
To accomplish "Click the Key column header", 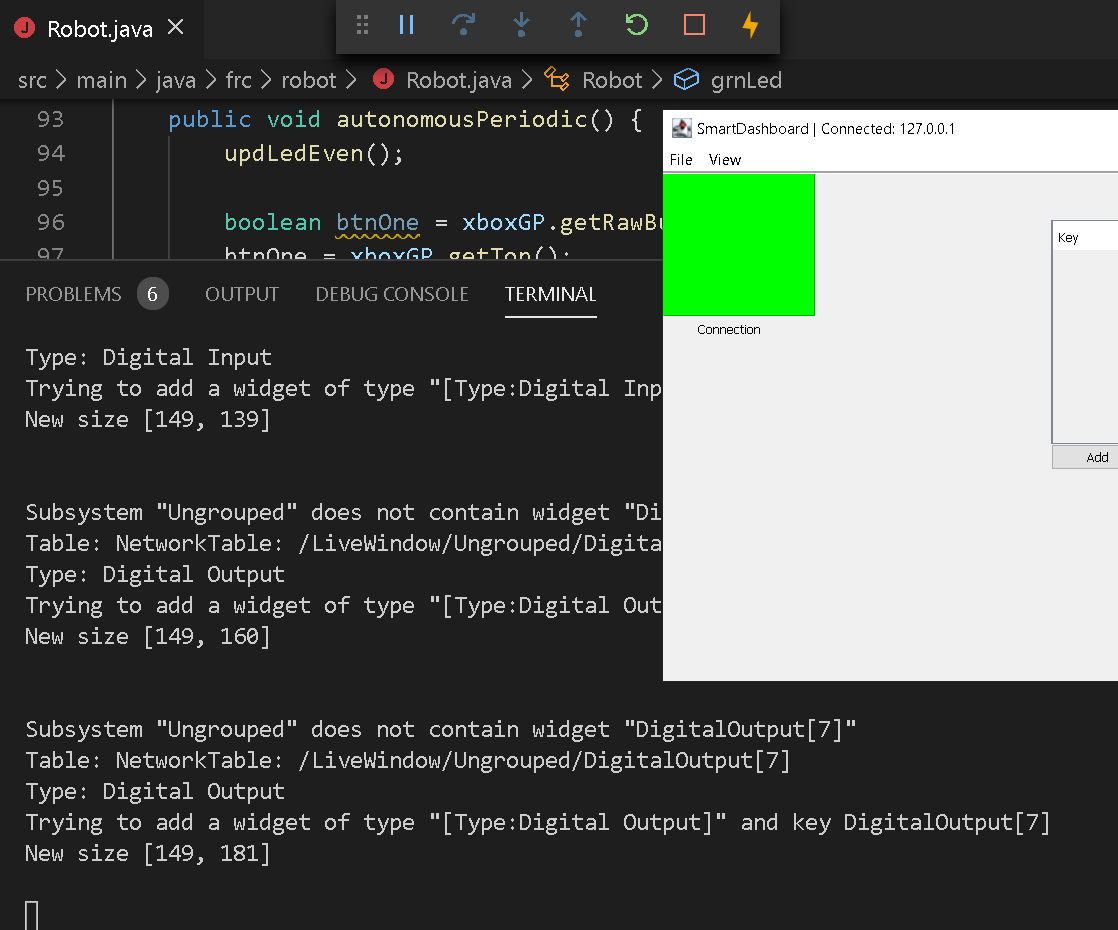I will click(x=1085, y=237).
